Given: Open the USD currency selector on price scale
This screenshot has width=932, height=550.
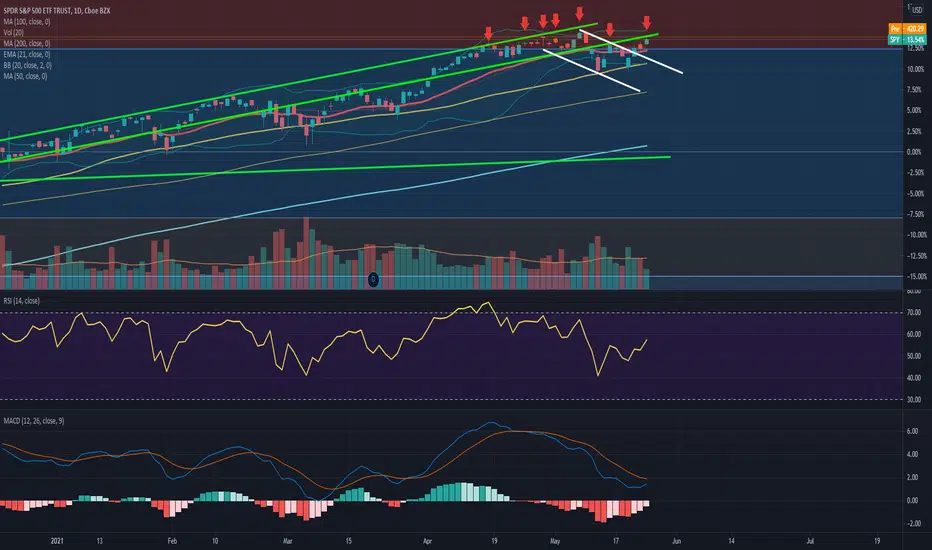Looking at the screenshot, I should point(917,10).
